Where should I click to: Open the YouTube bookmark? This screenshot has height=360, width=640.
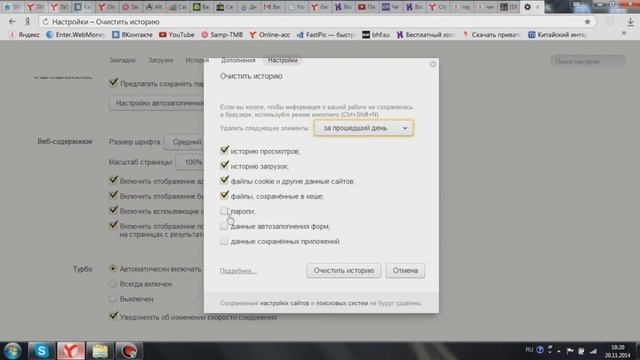pyautogui.click(x=177, y=35)
